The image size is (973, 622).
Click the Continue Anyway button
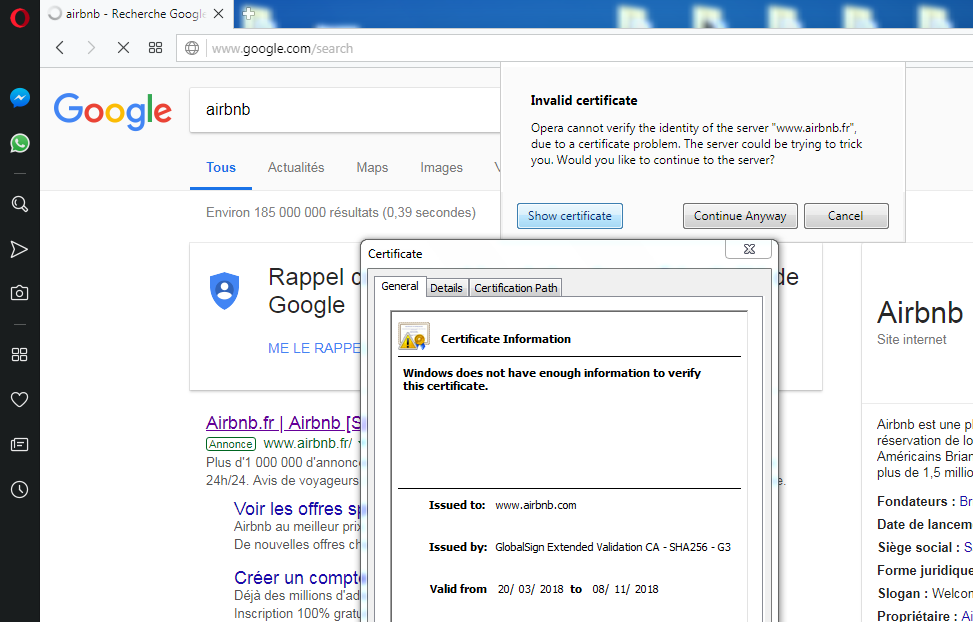coord(740,216)
